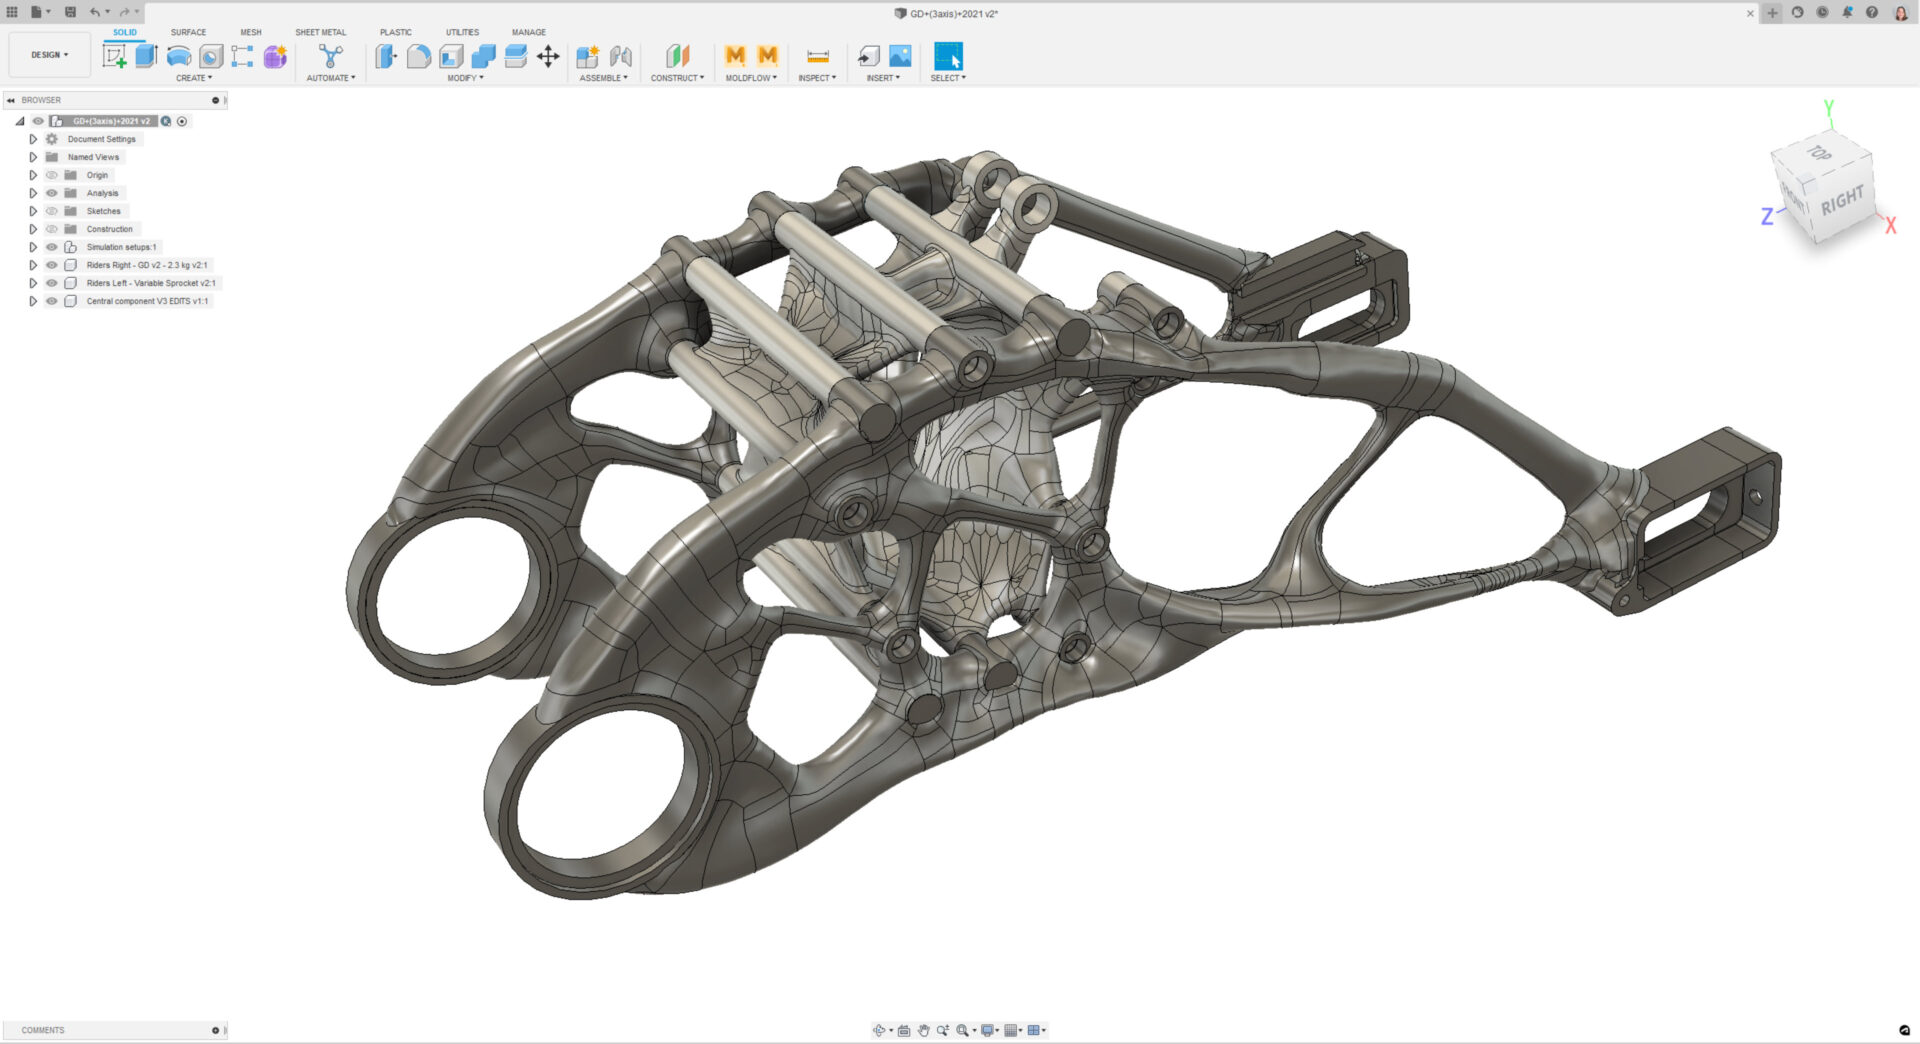Select the Orbit tool at bottom toolbar
This screenshot has height=1044, width=1920.
[x=878, y=1030]
